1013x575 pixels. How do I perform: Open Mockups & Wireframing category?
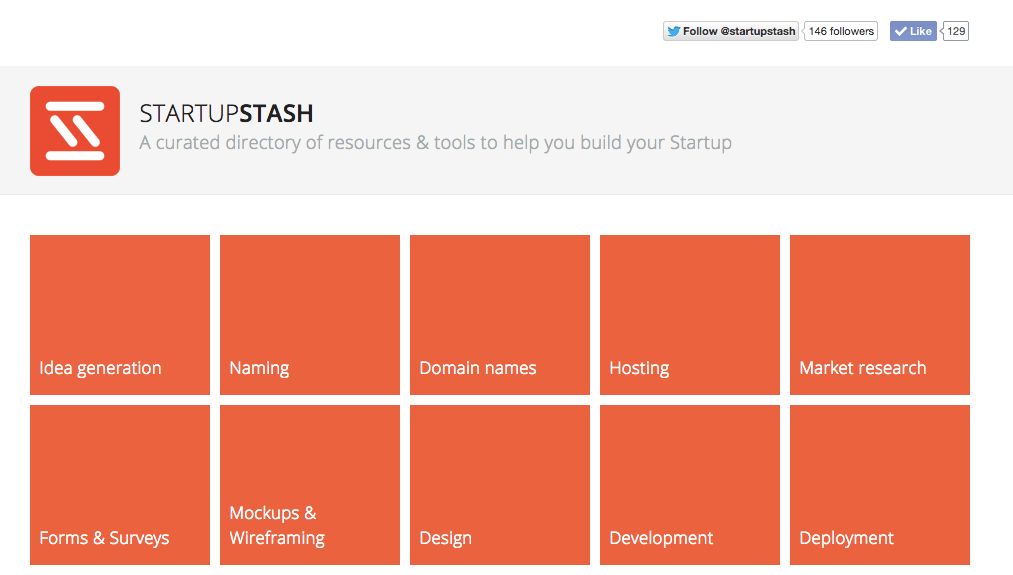coord(310,485)
